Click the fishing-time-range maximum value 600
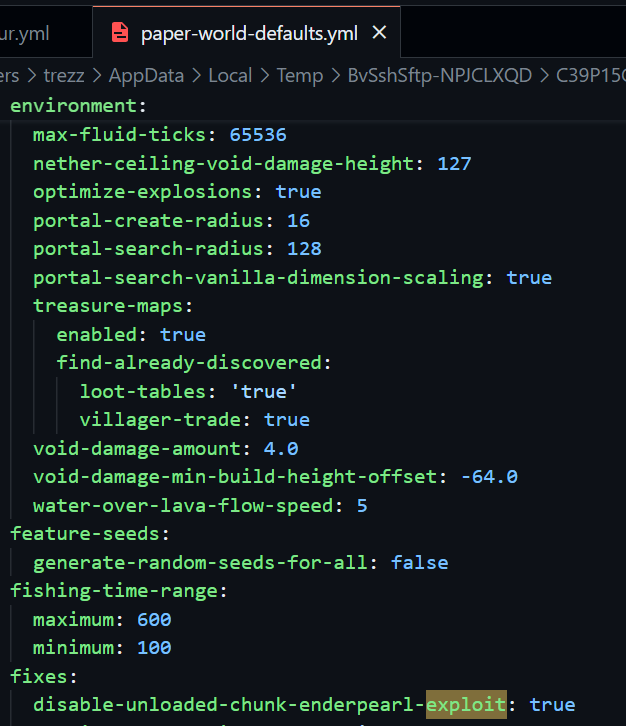Viewport: 626px width, 726px height. pos(154,620)
